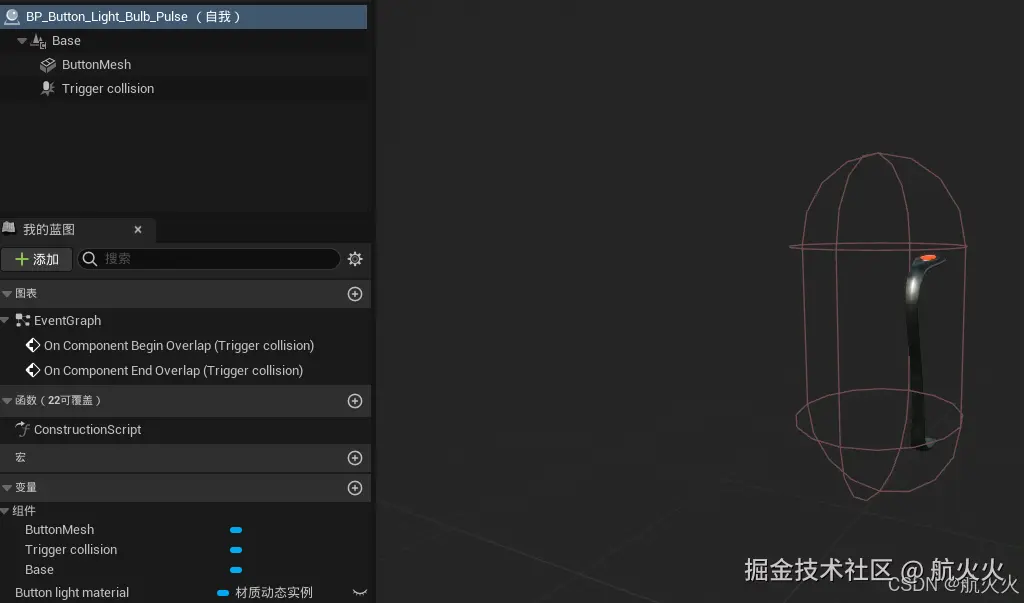Add a variable with the 变量 plus icon
This screenshot has height=603, width=1024.
tap(355, 487)
